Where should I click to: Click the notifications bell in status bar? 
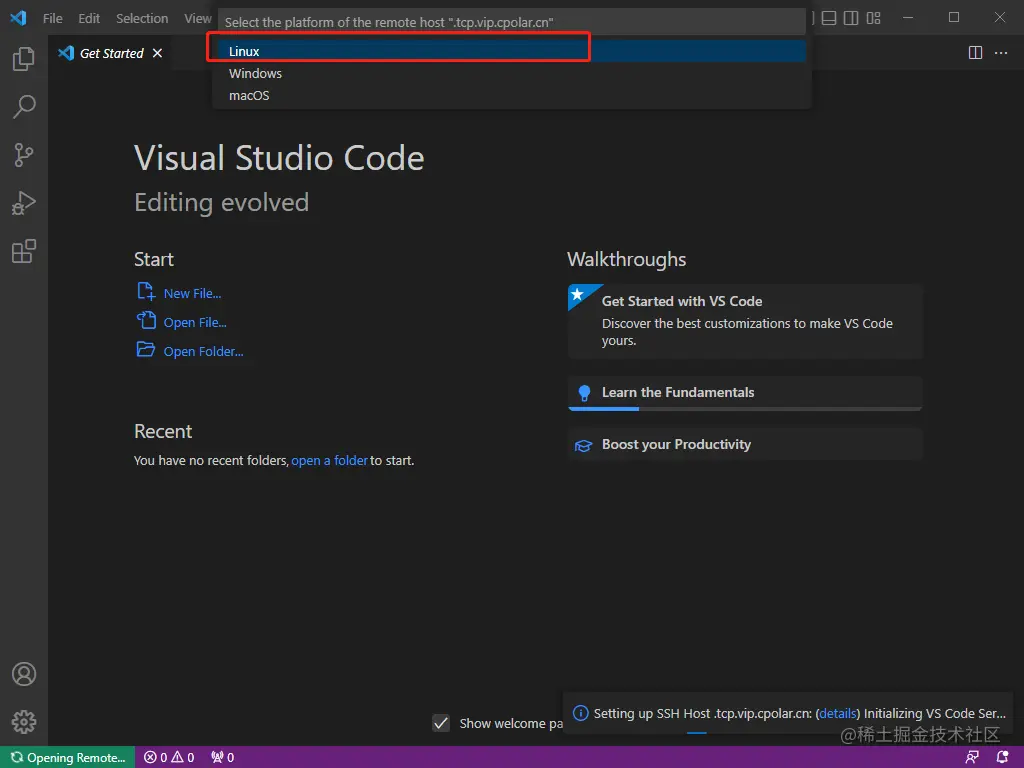[1002, 757]
